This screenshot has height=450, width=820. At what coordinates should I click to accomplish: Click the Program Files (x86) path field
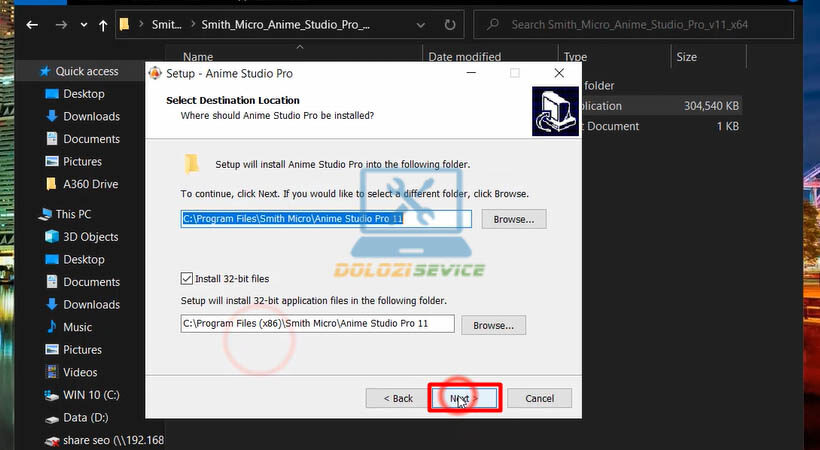317,323
